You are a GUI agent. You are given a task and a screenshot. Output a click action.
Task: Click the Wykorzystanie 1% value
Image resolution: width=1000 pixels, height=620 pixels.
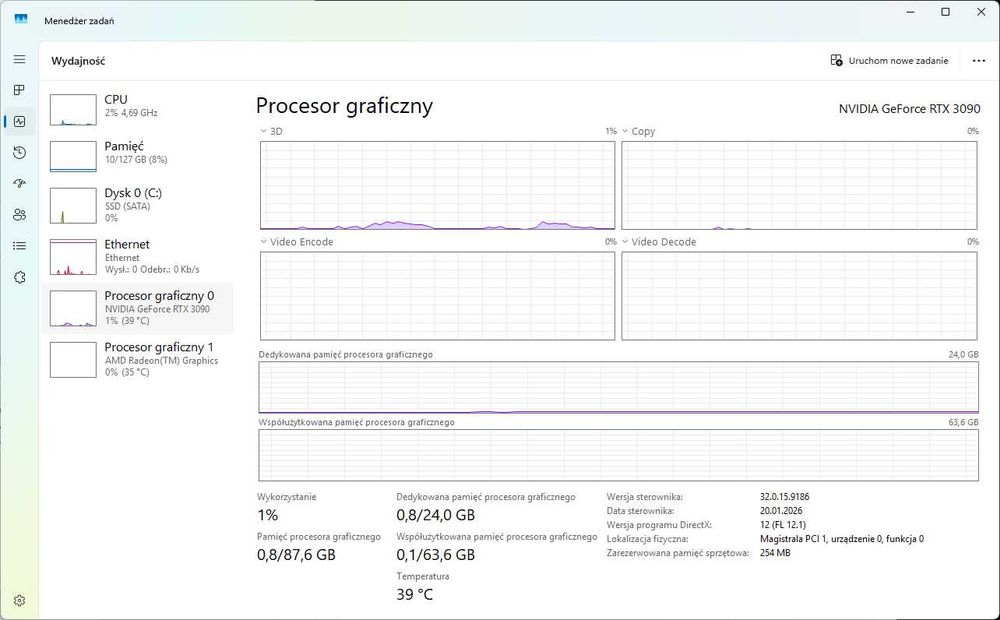(268, 515)
